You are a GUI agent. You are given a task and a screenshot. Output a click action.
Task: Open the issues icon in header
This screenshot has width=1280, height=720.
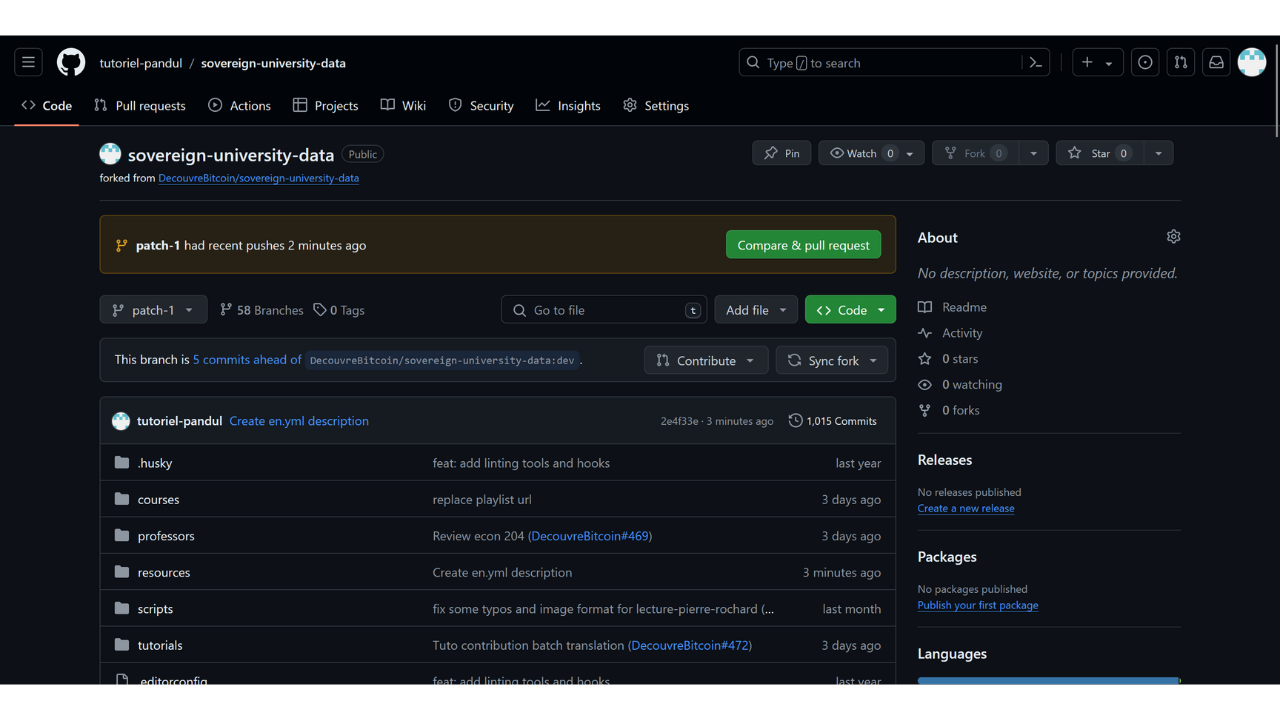coord(1145,63)
